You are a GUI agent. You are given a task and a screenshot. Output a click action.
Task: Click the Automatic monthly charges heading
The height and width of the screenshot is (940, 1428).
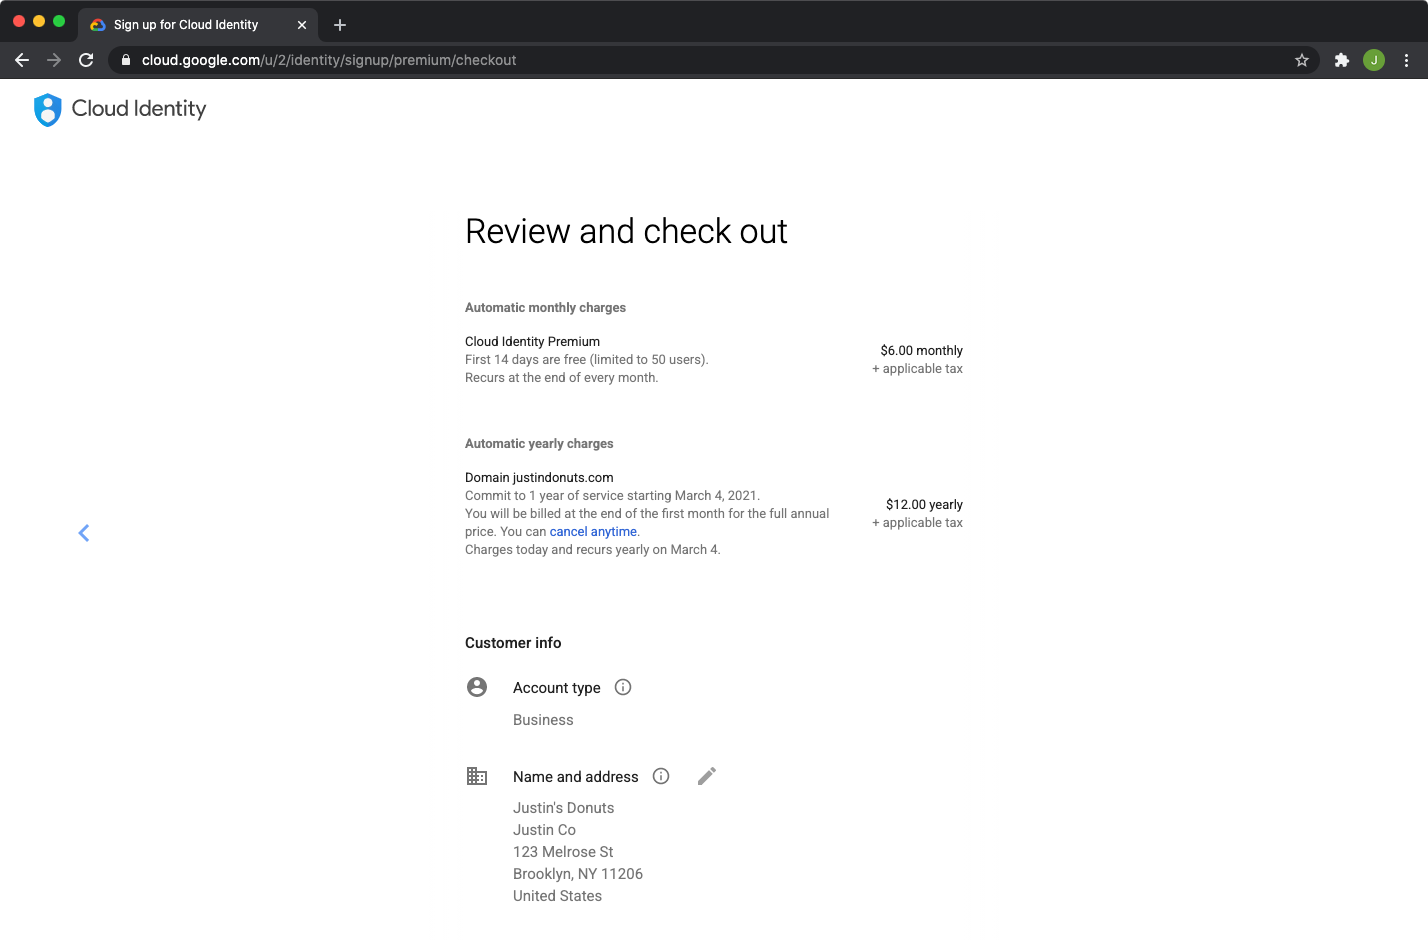[x=545, y=308]
